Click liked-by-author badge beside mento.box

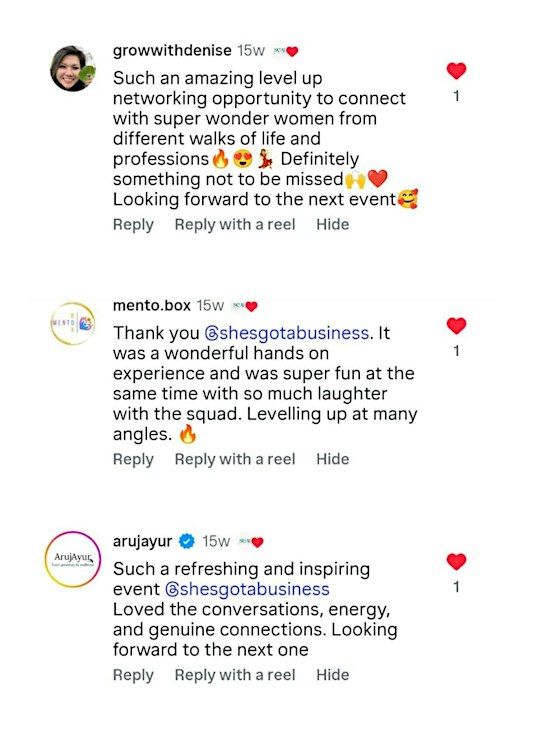245,306
